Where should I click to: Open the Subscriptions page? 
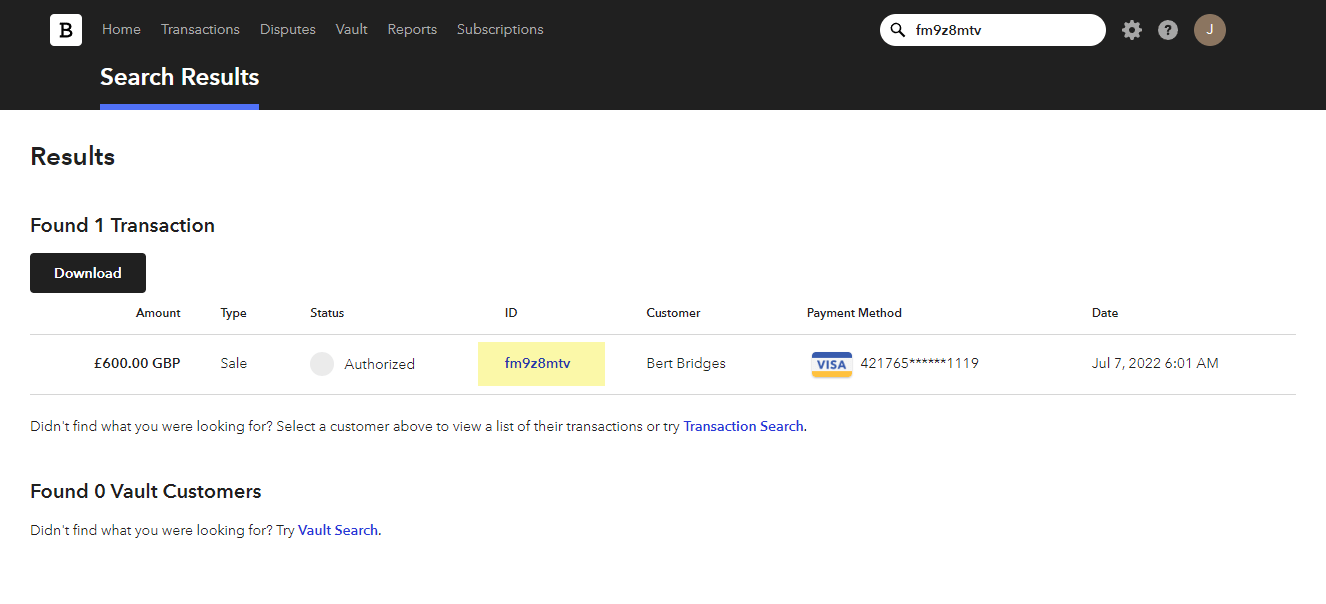[500, 30]
